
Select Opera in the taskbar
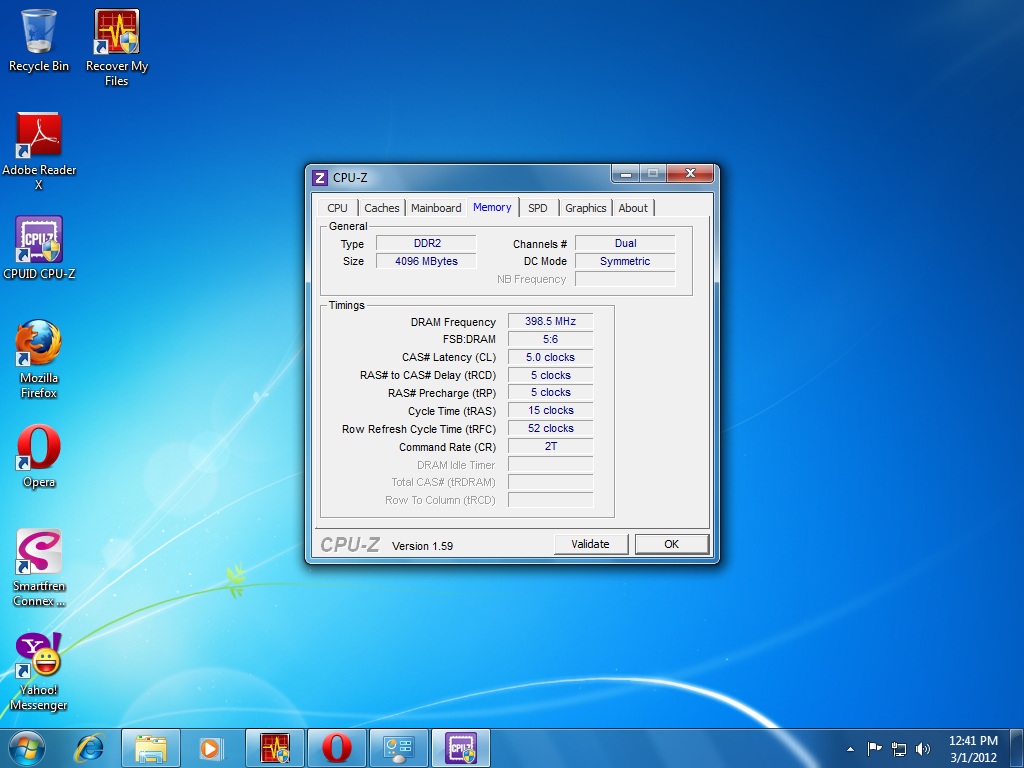[x=337, y=747]
